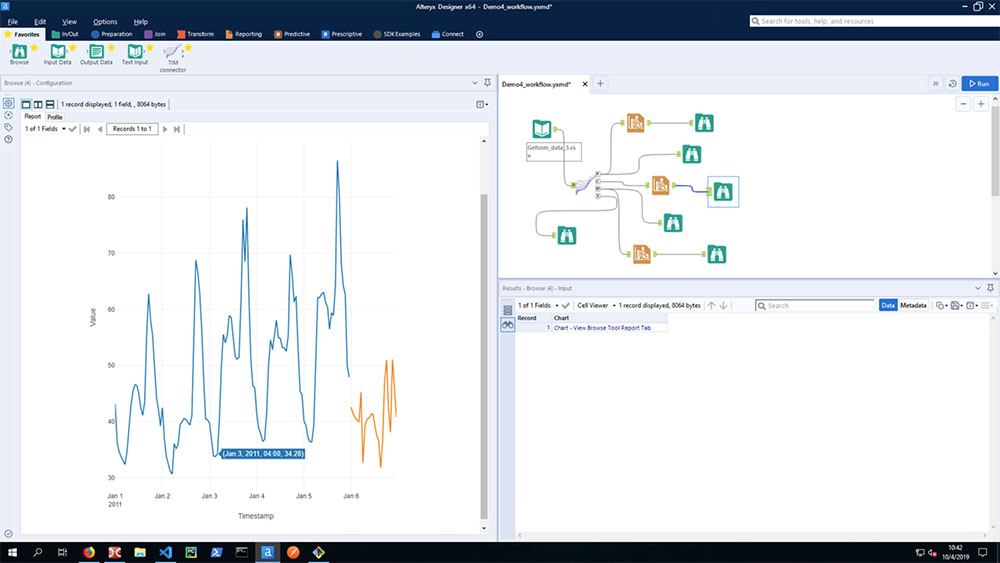Open the Profile tab in Browse configuration

coord(55,117)
